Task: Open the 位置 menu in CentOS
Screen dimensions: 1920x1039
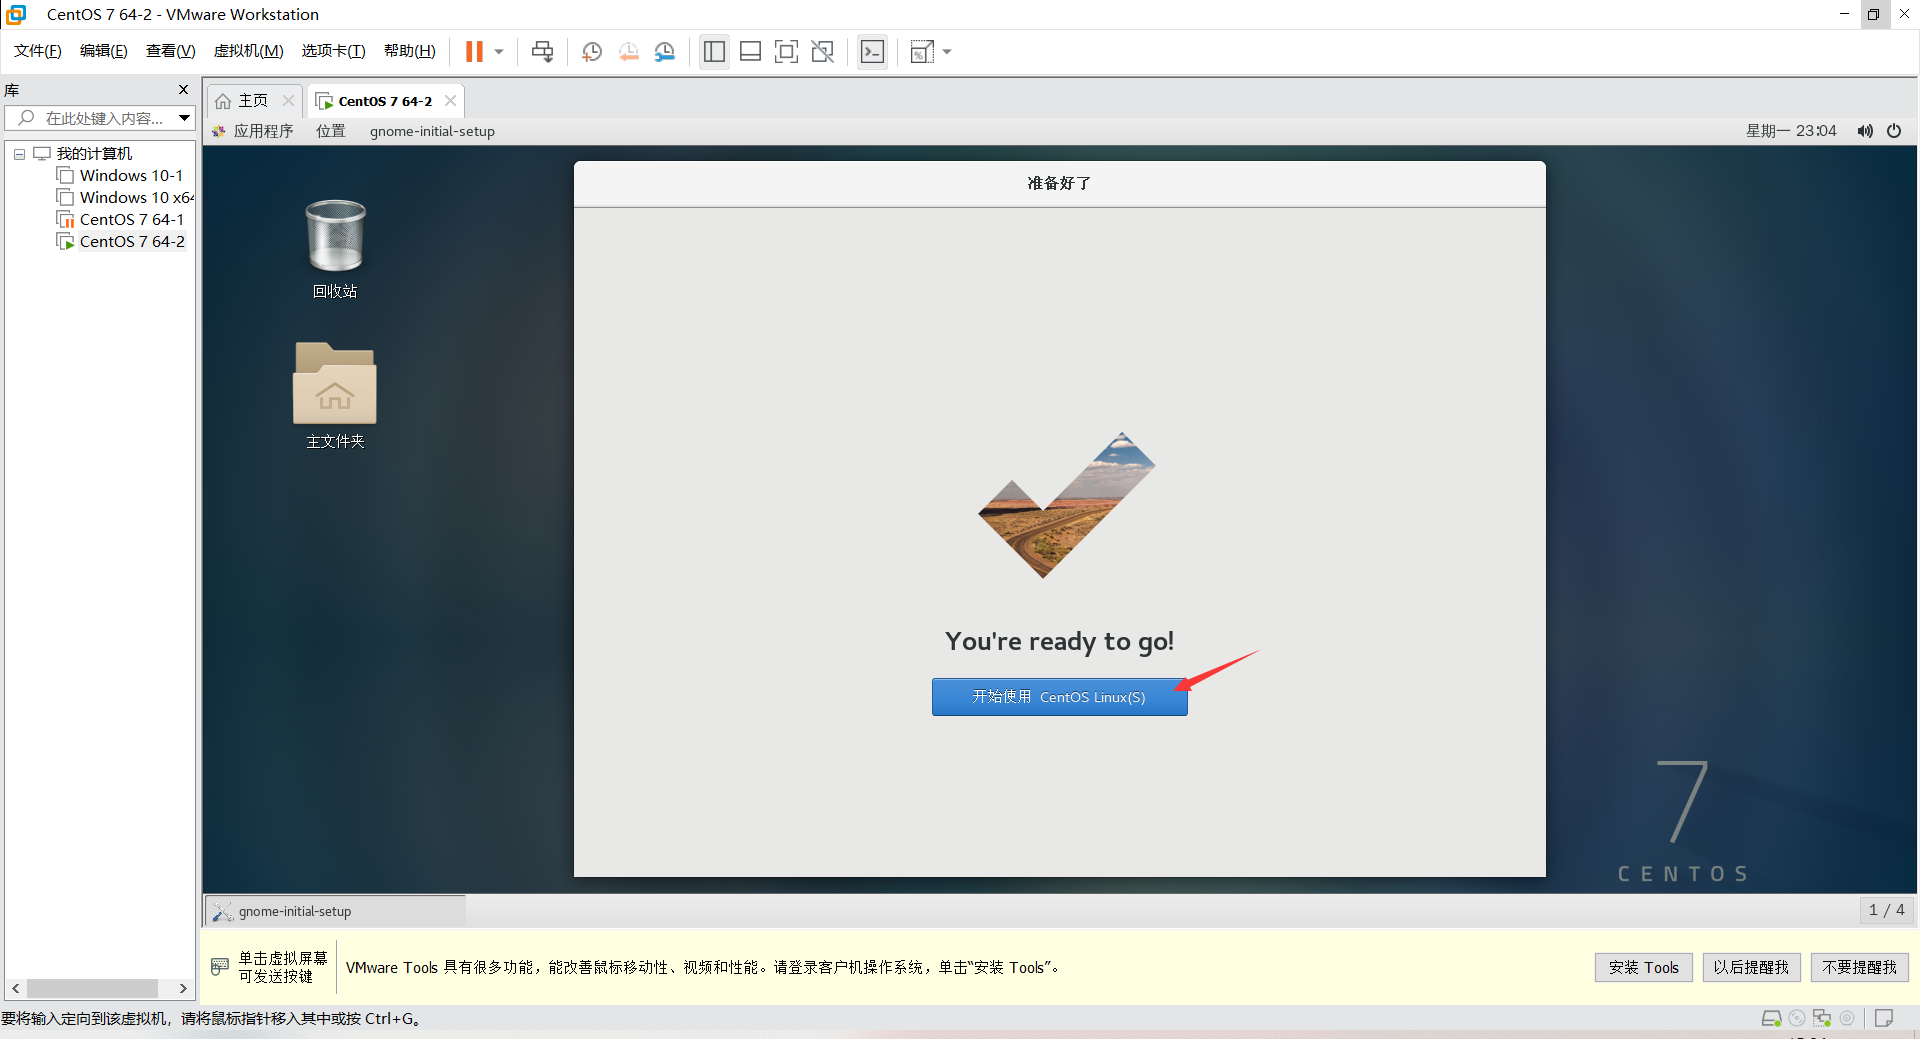Action: (331, 131)
